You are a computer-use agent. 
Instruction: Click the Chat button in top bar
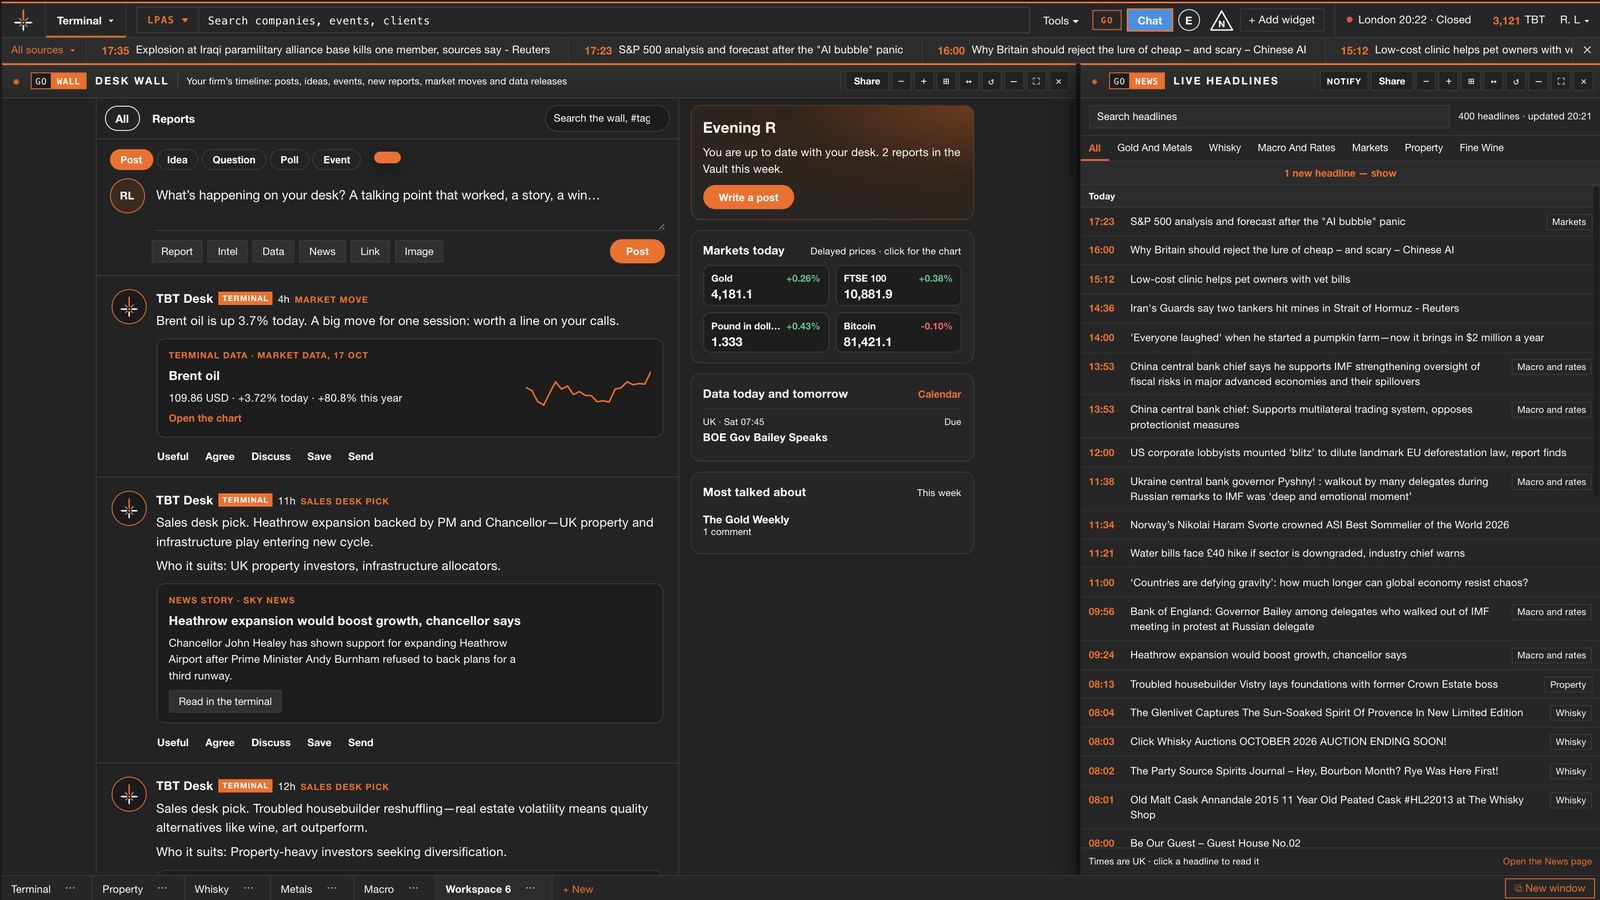tap(1150, 20)
